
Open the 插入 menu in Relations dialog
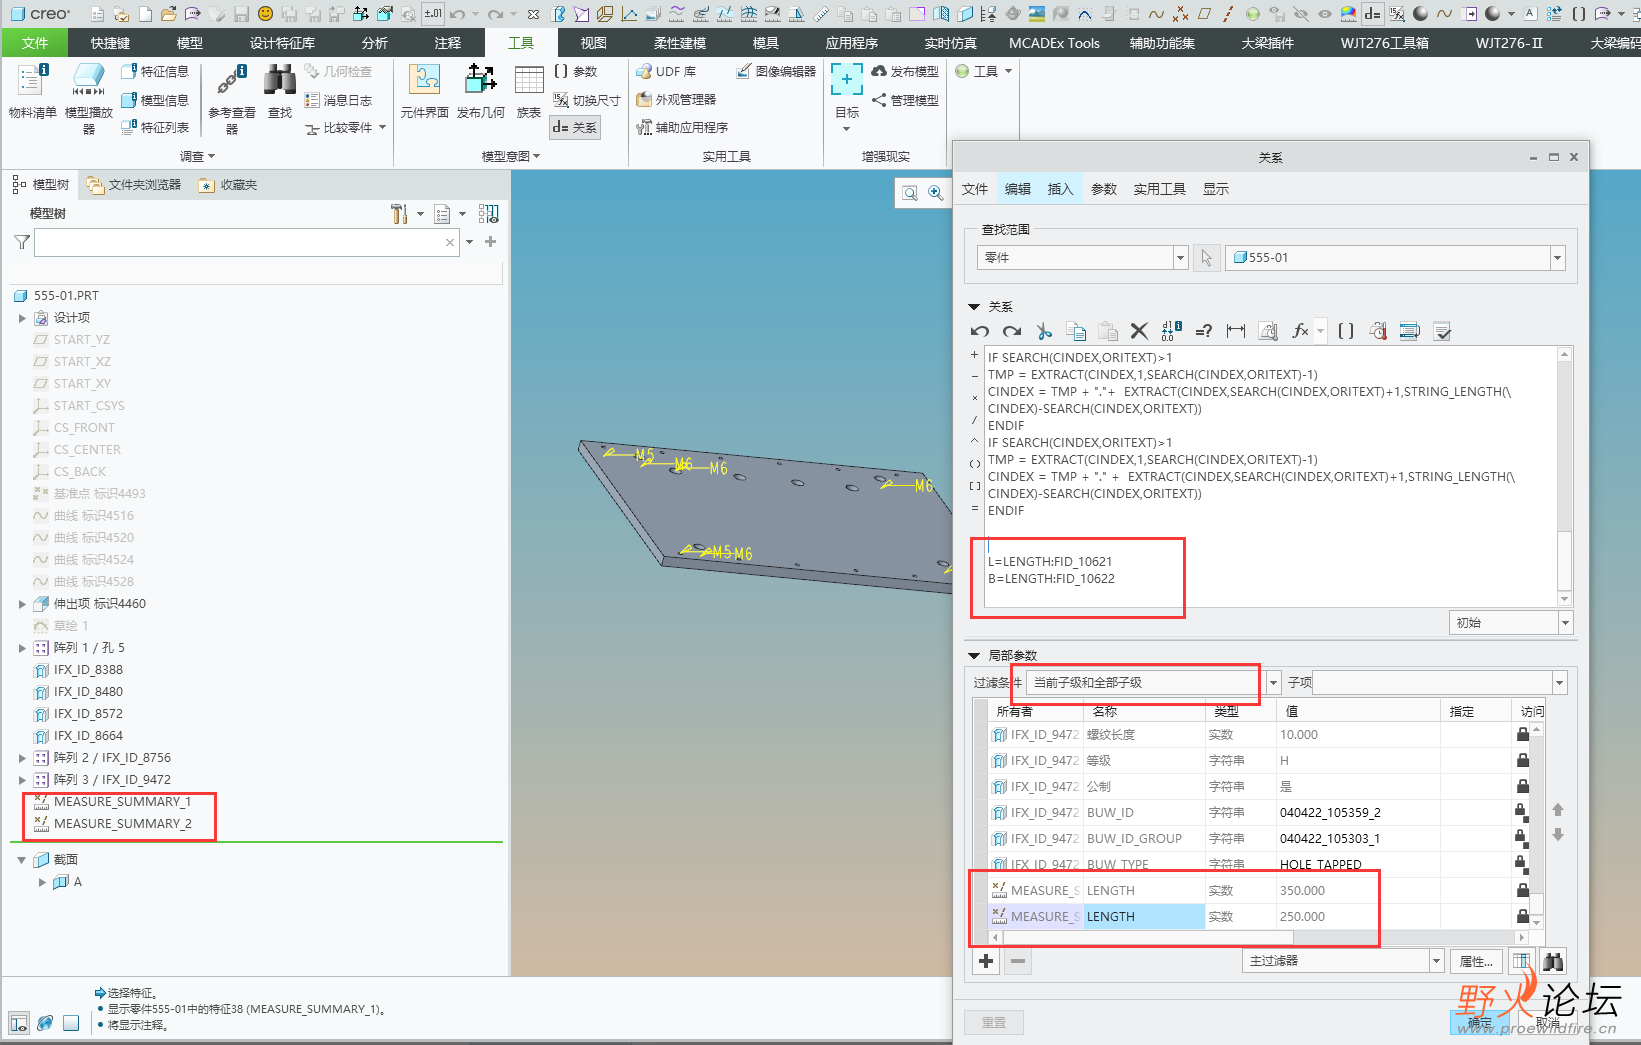[x=1060, y=189]
